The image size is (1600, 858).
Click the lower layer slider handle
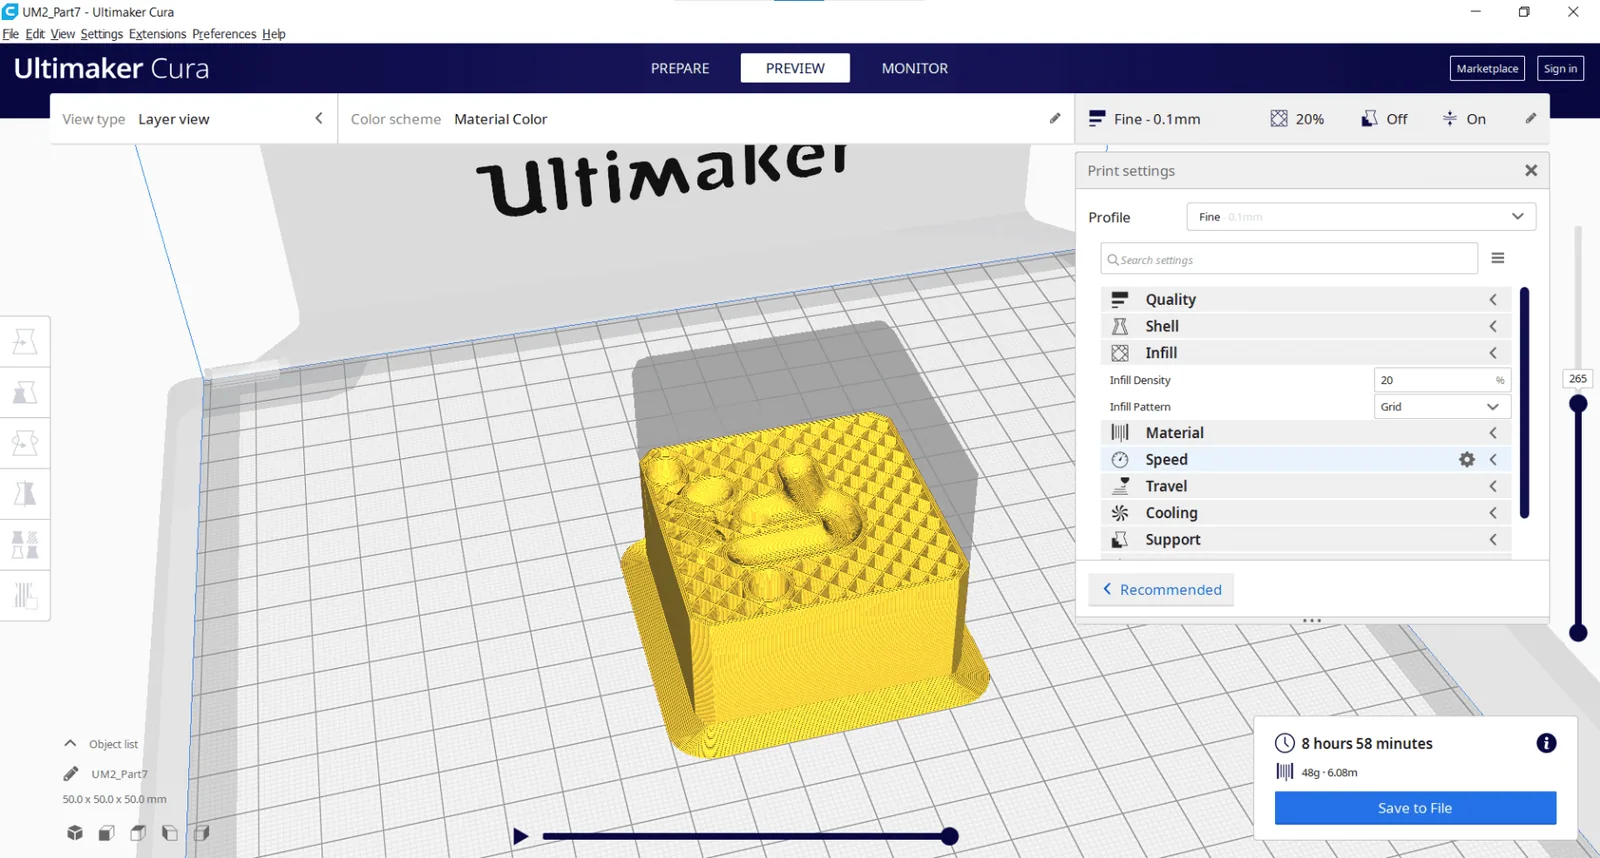click(1578, 632)
